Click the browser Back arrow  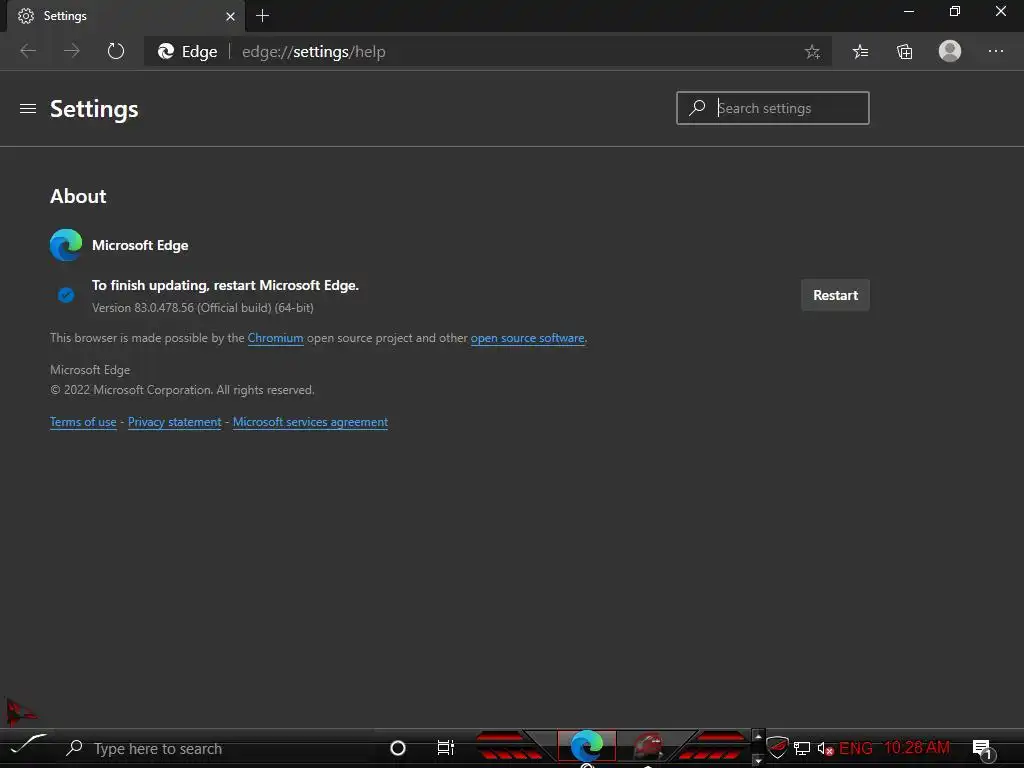pyautogui.click(x=28, y=51)
